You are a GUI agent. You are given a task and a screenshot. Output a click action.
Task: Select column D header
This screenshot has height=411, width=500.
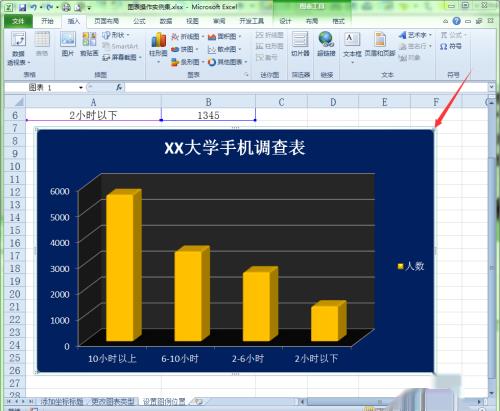(x=333, y=102)
